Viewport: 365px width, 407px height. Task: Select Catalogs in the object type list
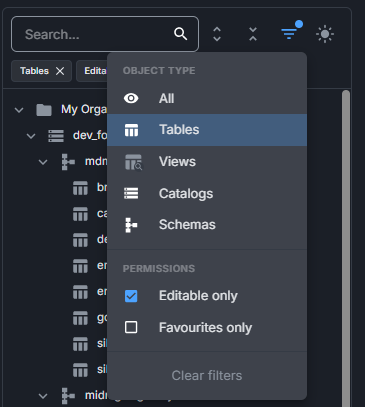pyautogui.click(x=207, y=193)
